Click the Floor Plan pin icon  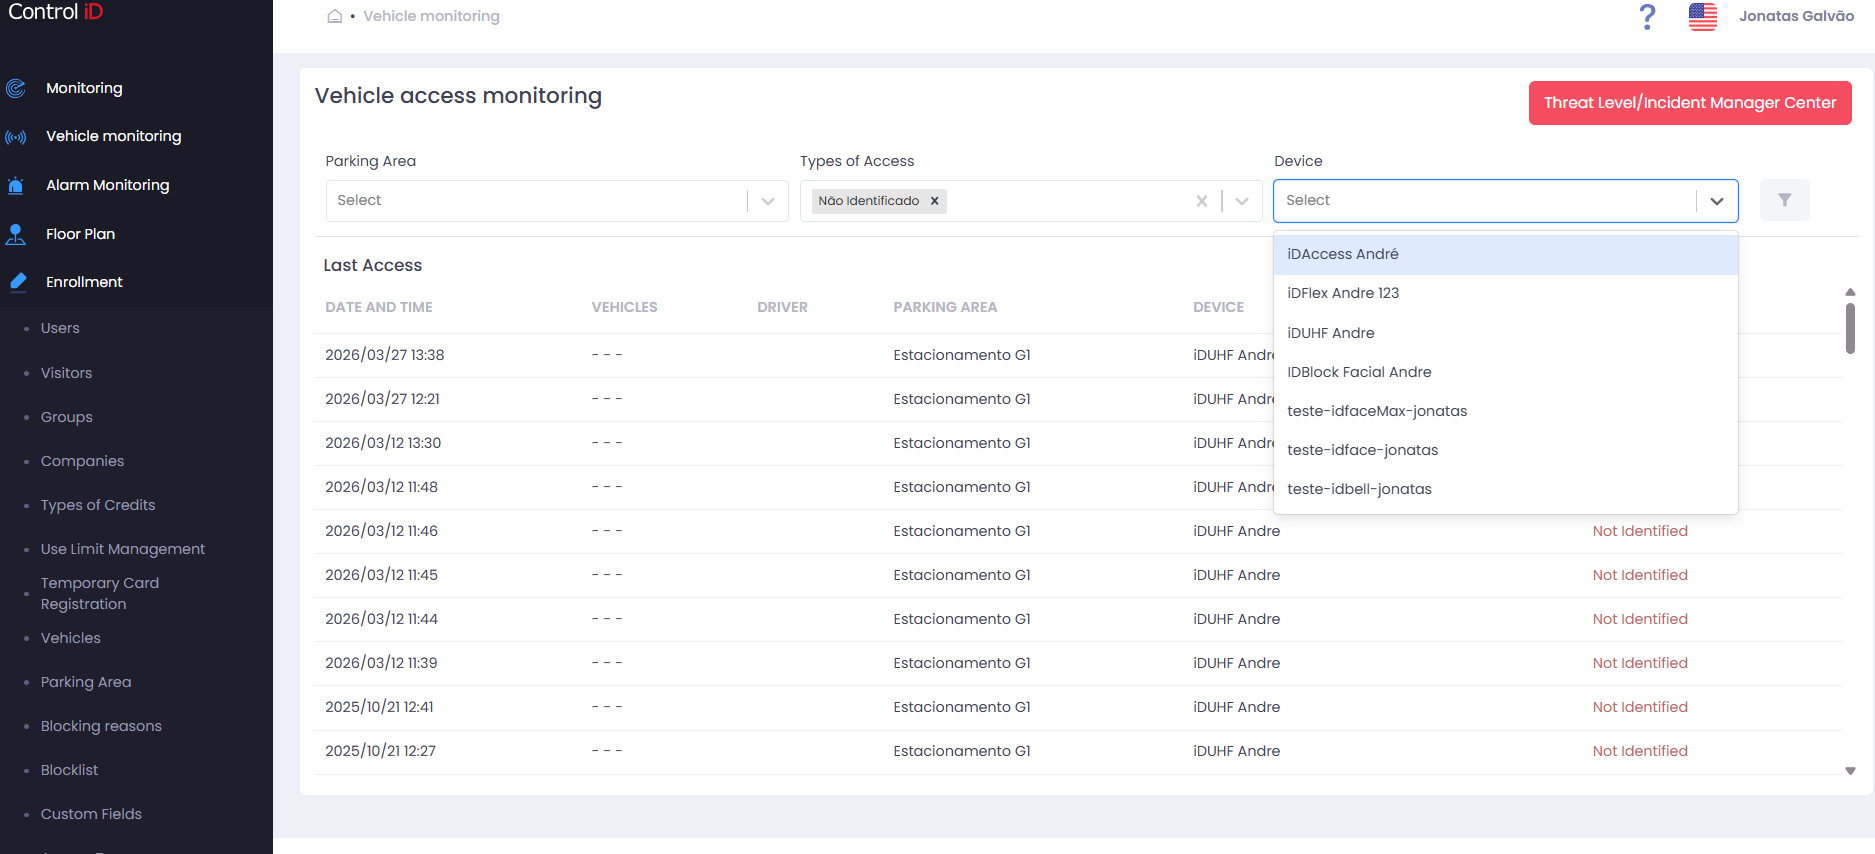pos(16,234)
